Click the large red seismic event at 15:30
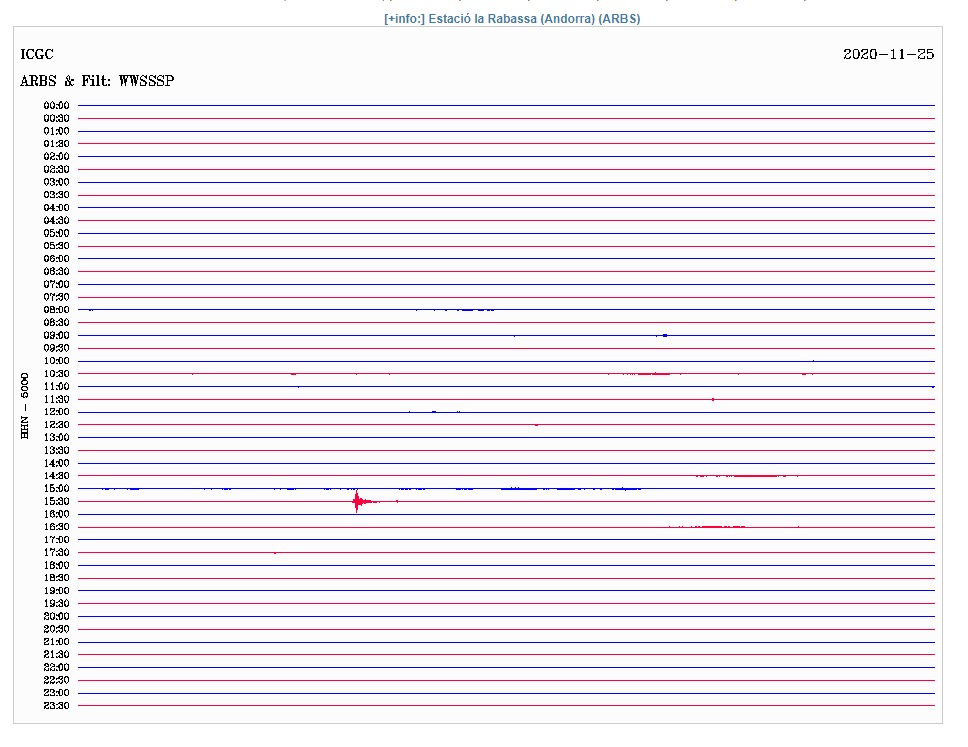This screenshot has height=747, width=968. coord(358,501)
